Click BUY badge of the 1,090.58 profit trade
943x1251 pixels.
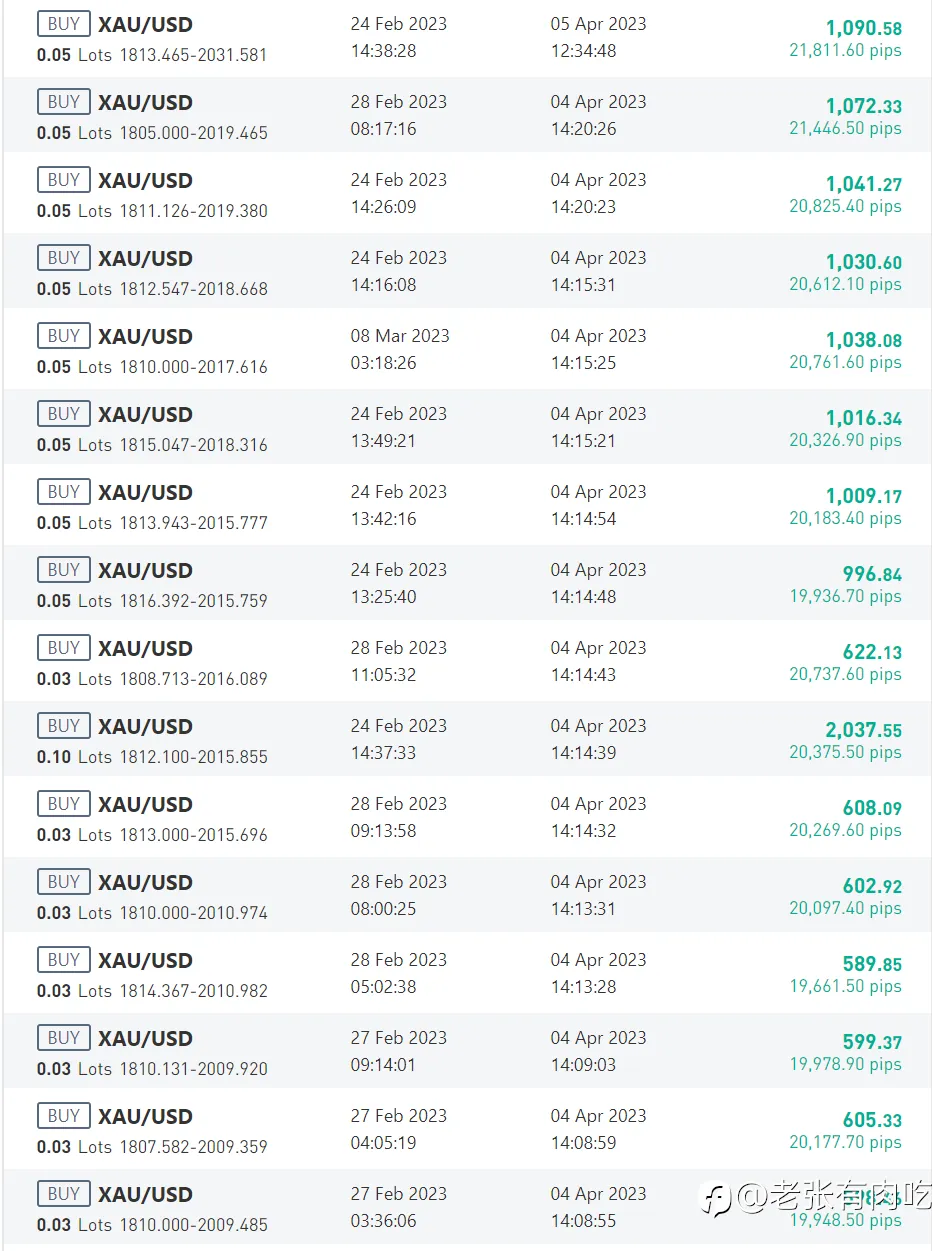(63, 24)
